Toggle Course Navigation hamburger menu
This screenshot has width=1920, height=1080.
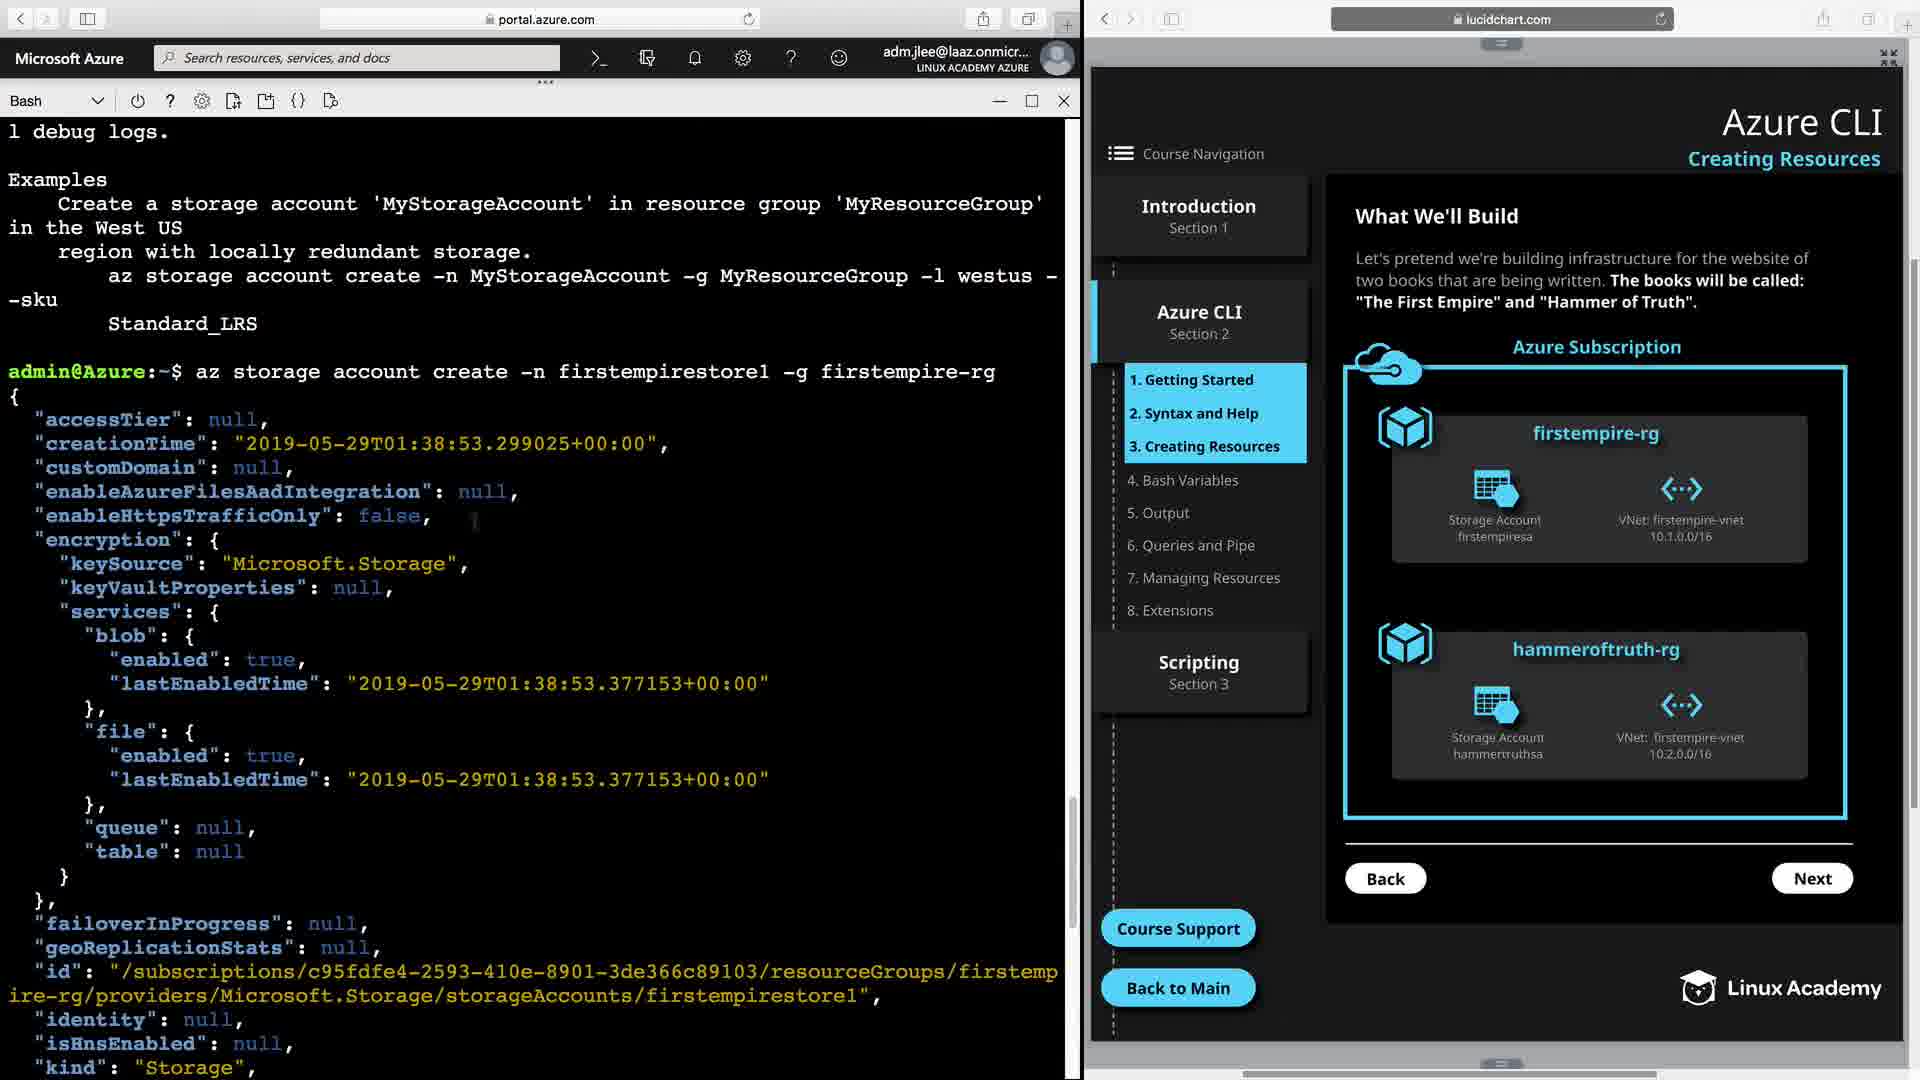pyautogui.click(x=1120, y=153)
